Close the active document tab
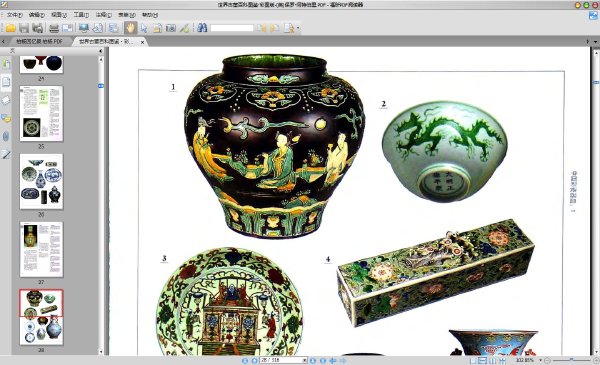Viewport: 600px width, 365px height. (142, 42)
